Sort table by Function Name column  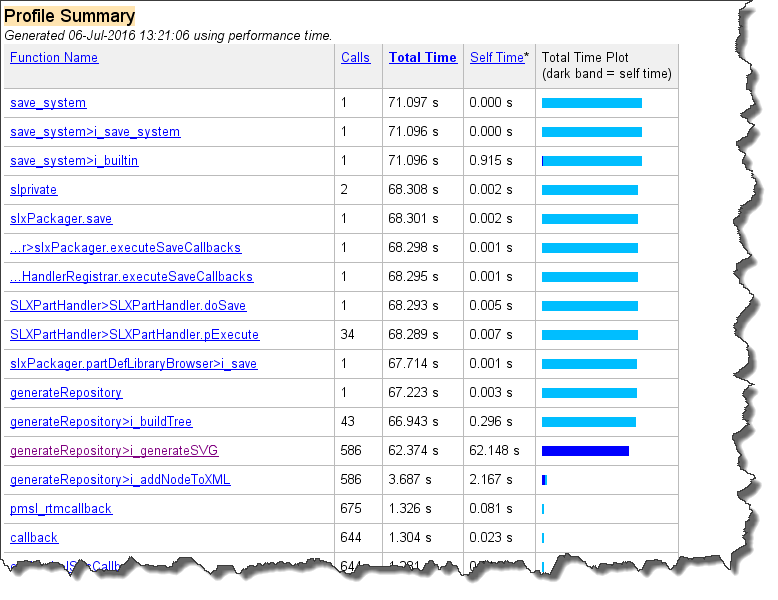pyautogui.click(x=54, y=58)
